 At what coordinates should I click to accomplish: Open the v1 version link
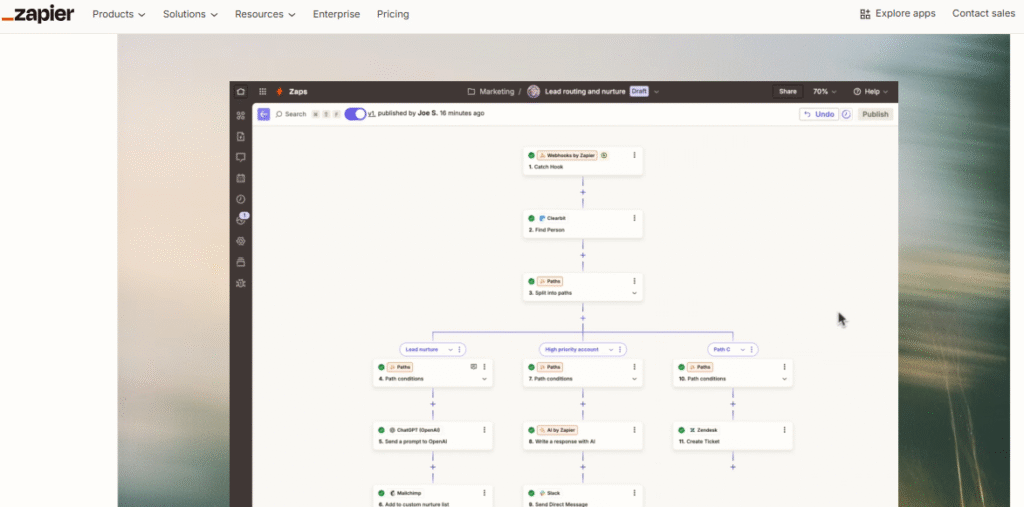coord(371,113)
